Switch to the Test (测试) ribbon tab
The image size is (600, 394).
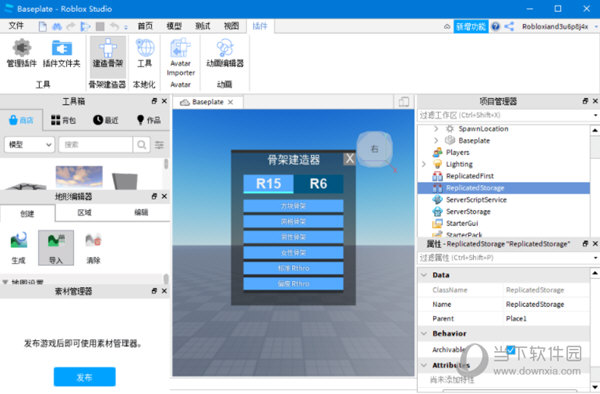203,26
